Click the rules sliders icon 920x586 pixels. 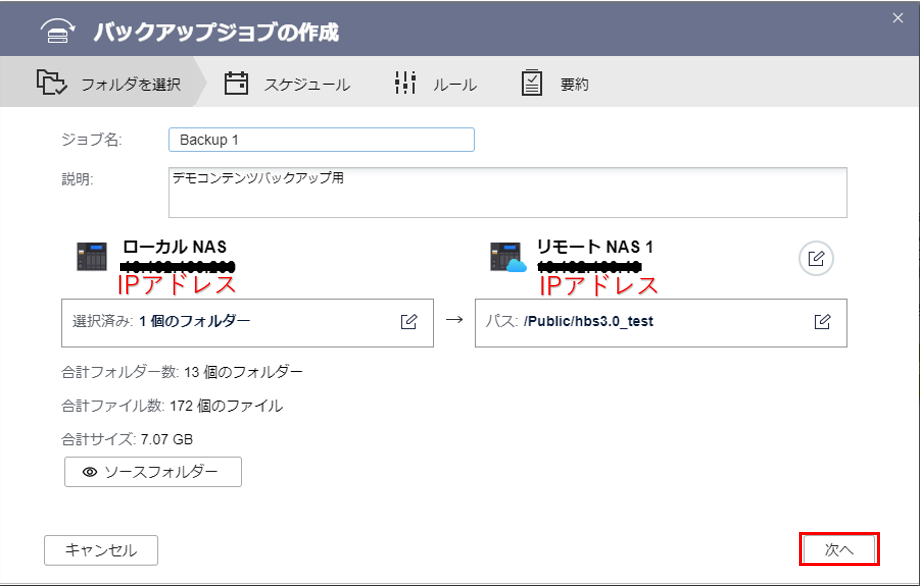point(405,83)
